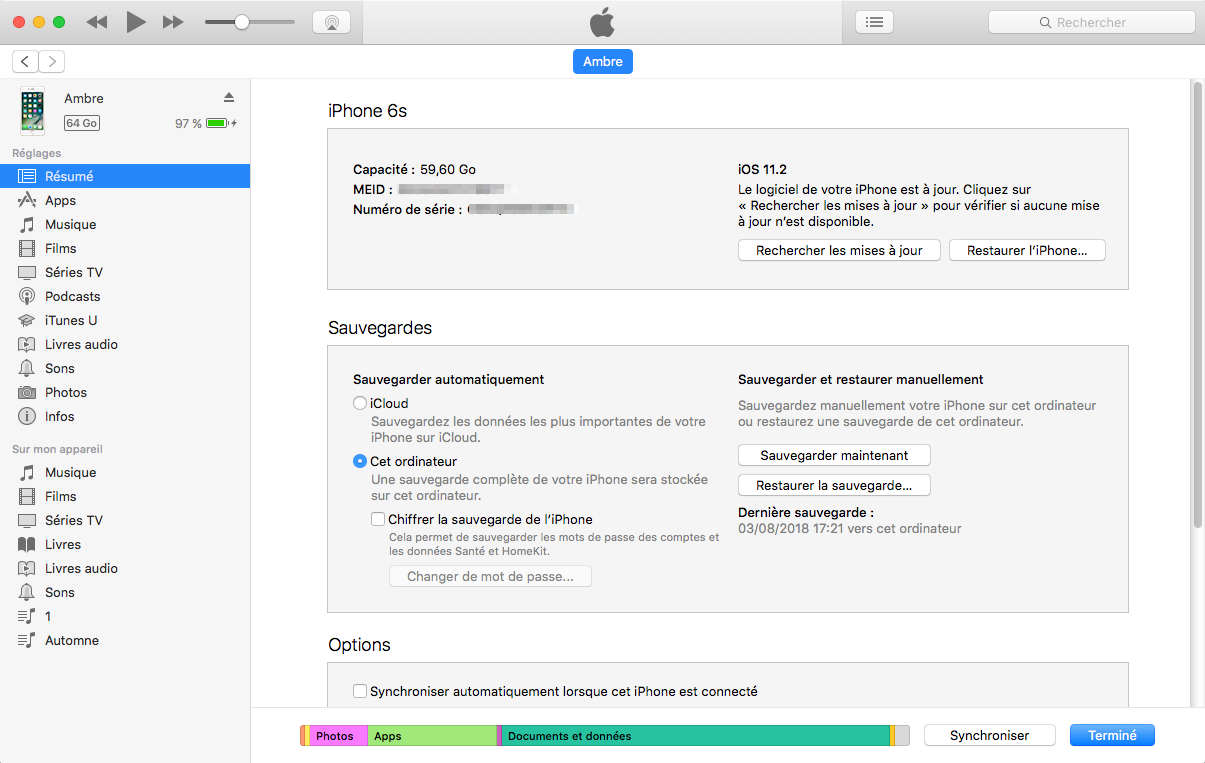Enable Synchroniser automatiquement checkbox
Image resolution: width=1205 pixels, height=763 pixels.
(x=360, y=691)
